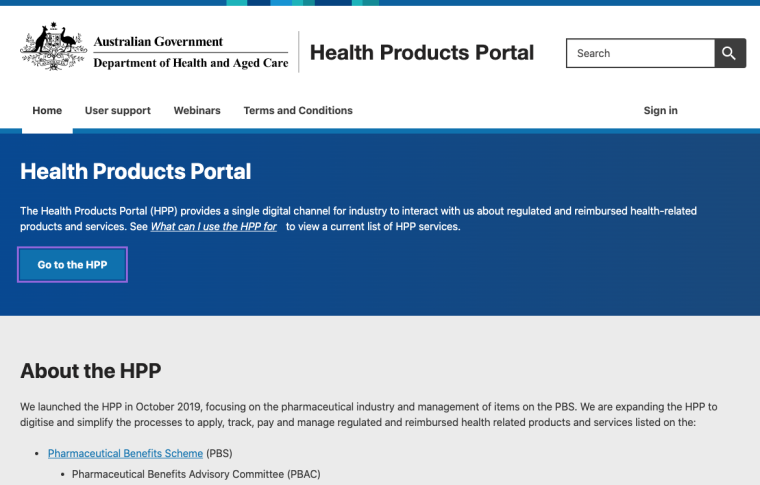Click the Australian Government coat of arms logo
The height and width of the screenshot is (485, 760).
click(53, 47)
